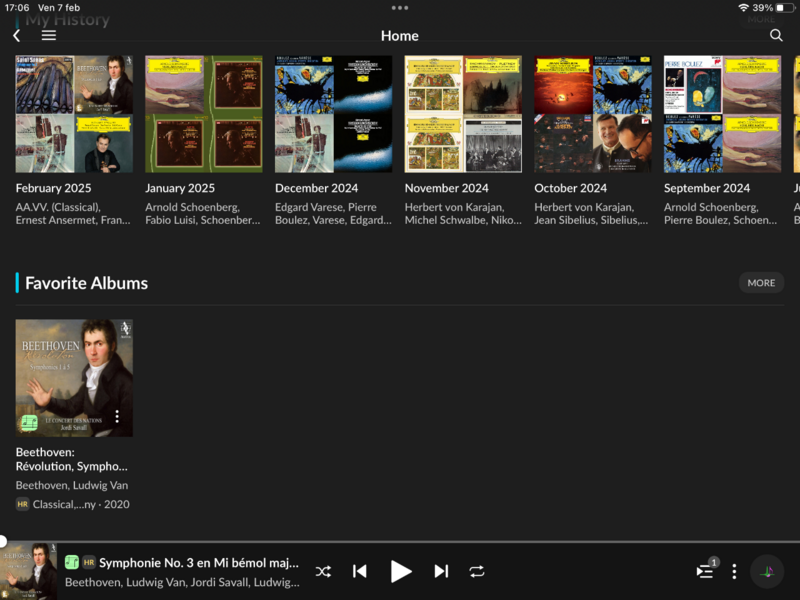This screenshot has height=600, width=800.
Task: Tap the back arrow in the header
Action: click(17, 35)
